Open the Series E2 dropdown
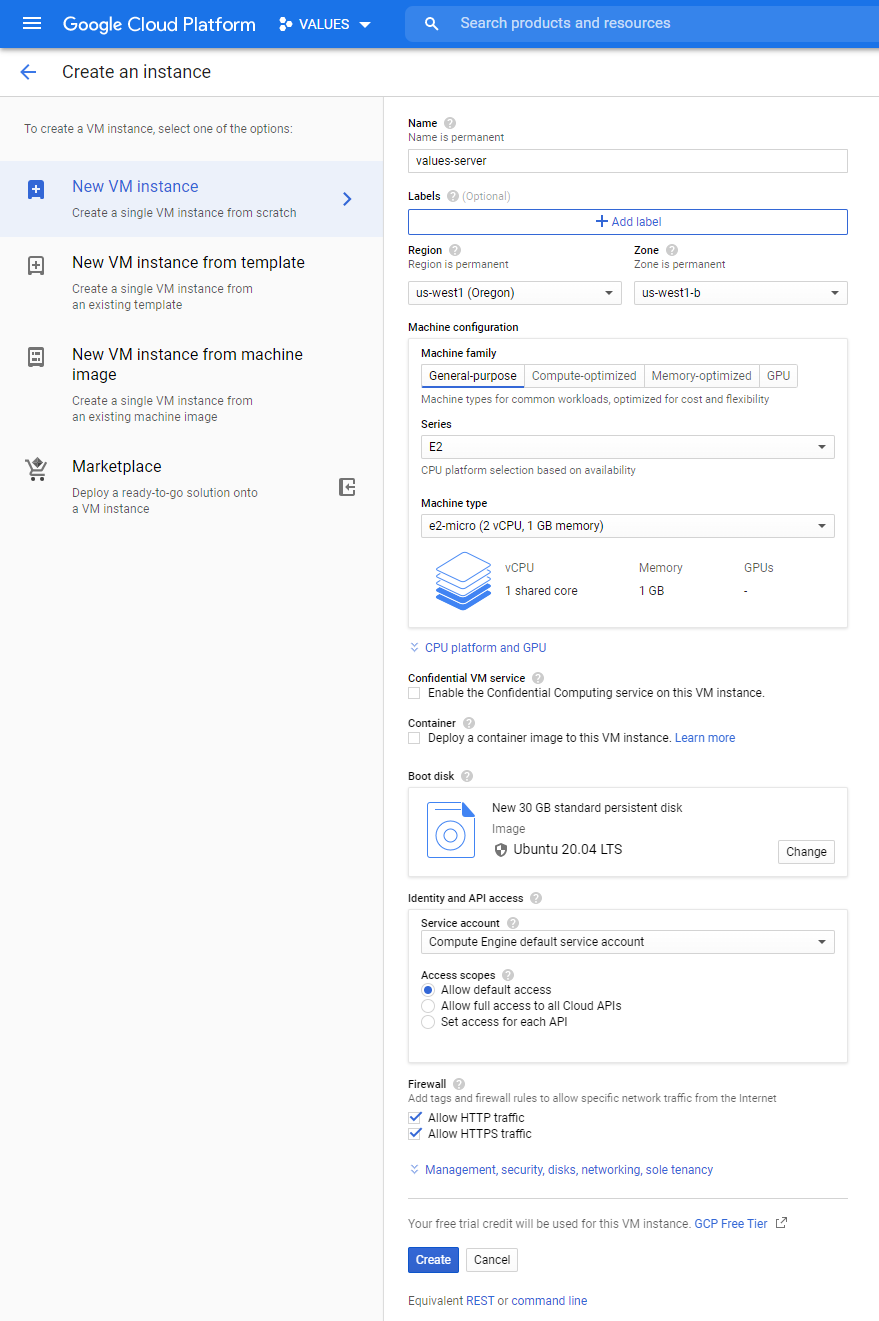 pyautogui.click(x=628, y=447)
